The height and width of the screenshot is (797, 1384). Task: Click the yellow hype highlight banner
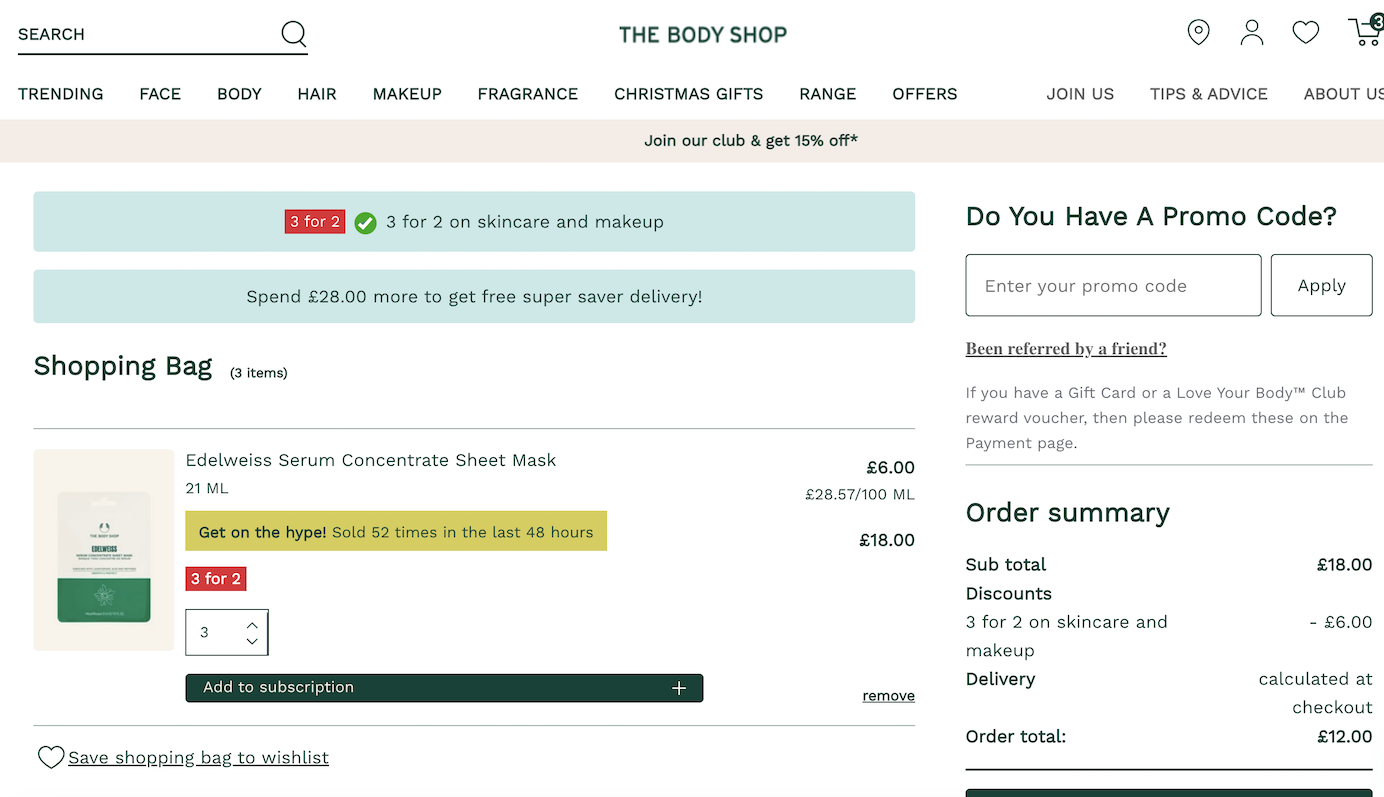pyautogui.click(x=396, y=531)
